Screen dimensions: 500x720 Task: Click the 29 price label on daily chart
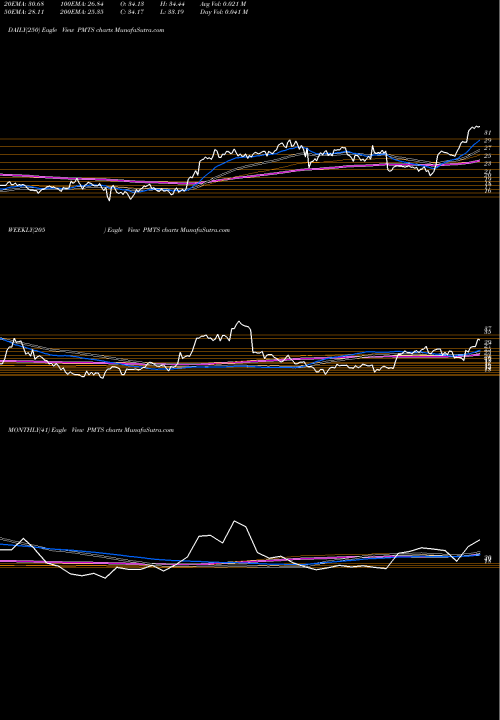coord(488,141)
